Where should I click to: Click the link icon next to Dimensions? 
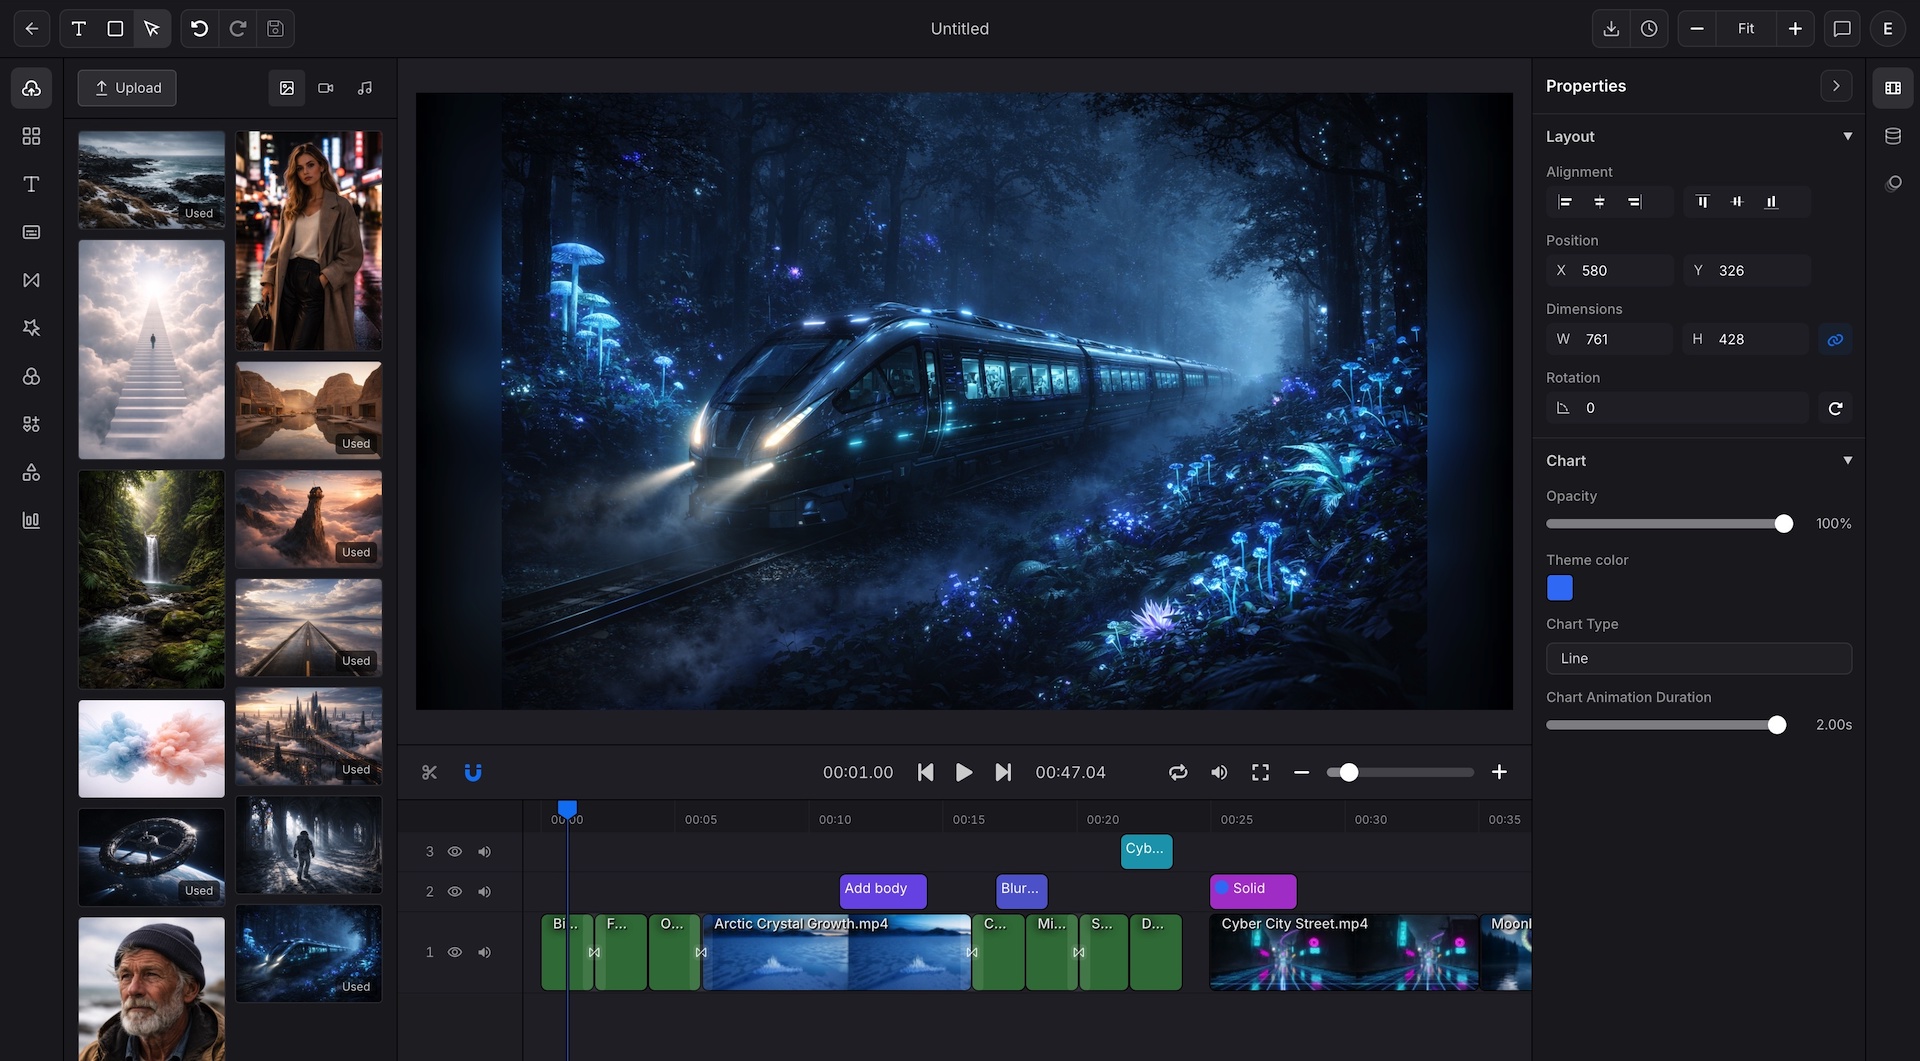[1836, 339]
